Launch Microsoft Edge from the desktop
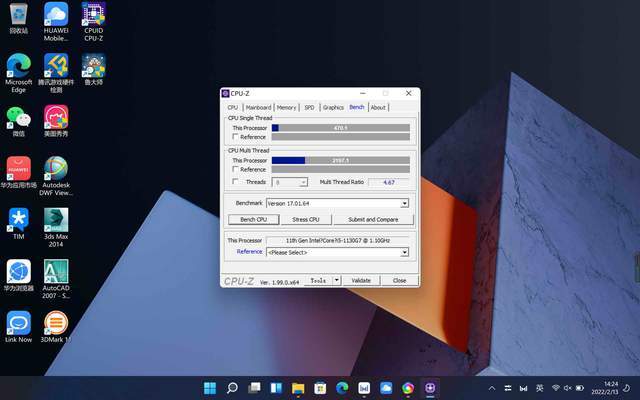Viewport: 640px width, 400px height. pyautogui.click(x=18, y=73)
